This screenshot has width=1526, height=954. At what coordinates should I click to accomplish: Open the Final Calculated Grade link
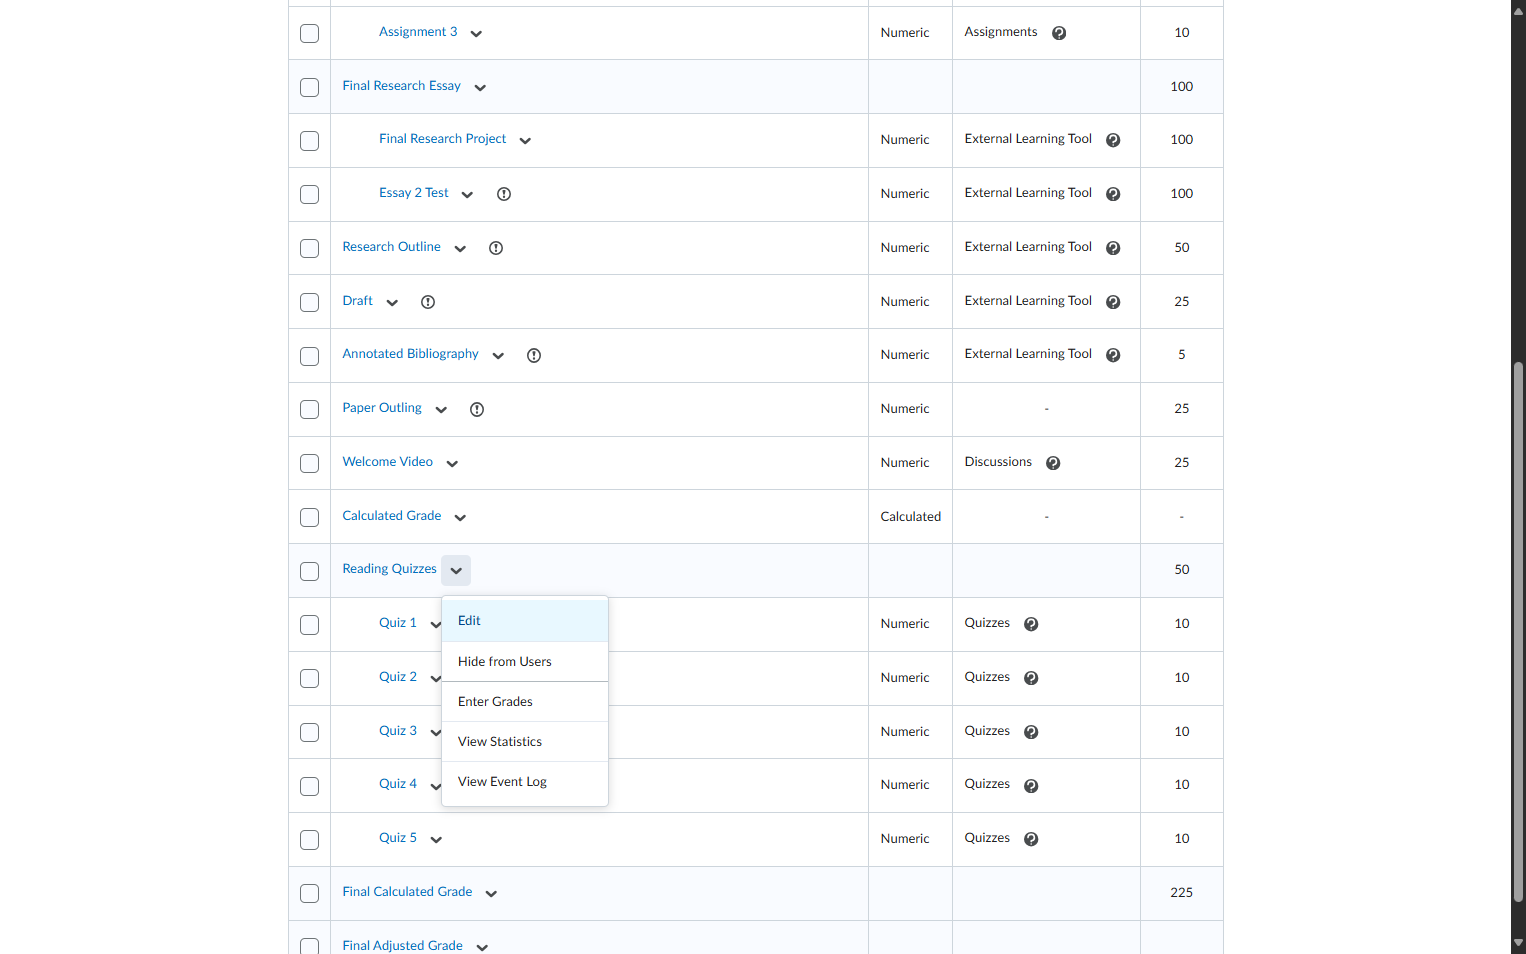407,892
